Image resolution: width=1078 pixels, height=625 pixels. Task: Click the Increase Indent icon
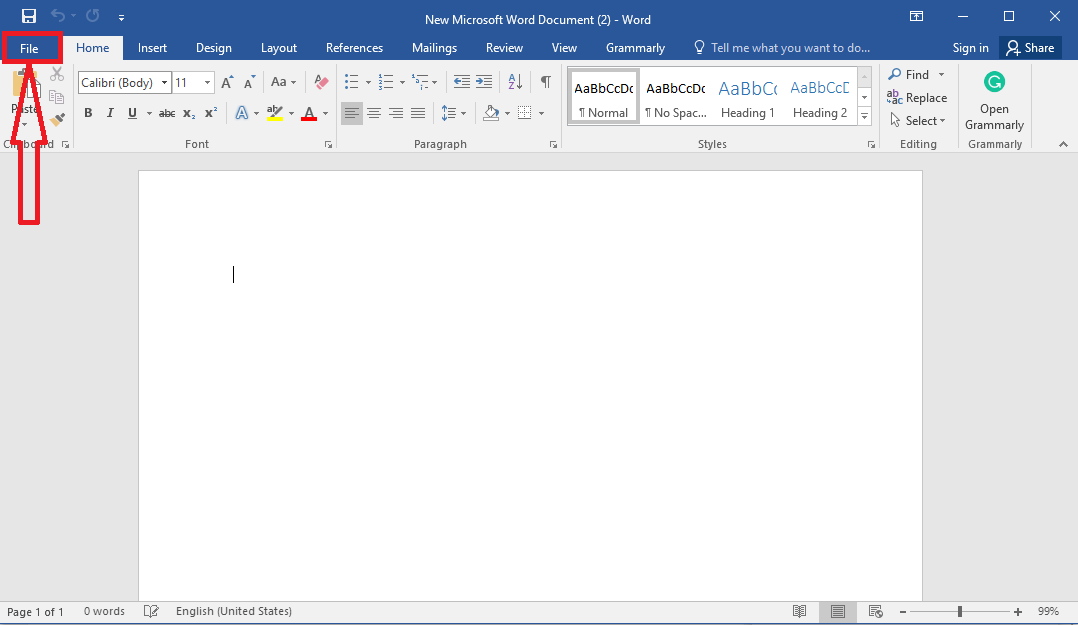click(484, 82)
